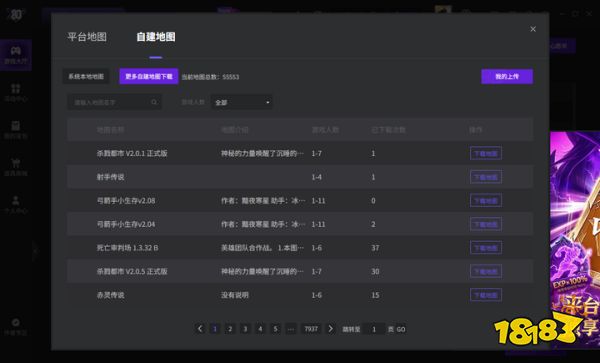The height and width of the screenshot is (363, 600).
Task: Click download count 15
Action: (375, 295)
